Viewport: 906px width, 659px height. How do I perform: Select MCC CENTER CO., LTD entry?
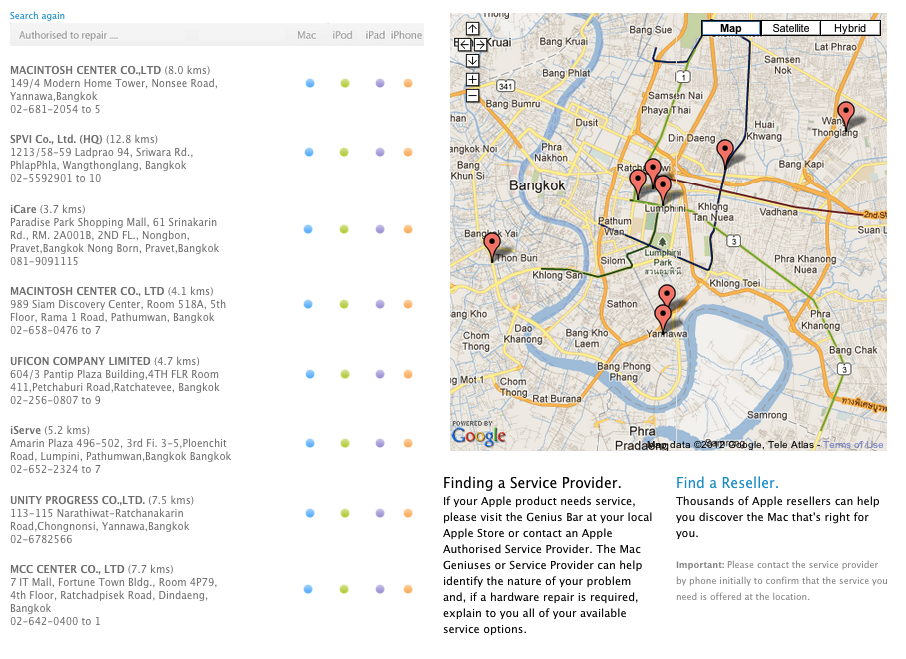point(91,569)
